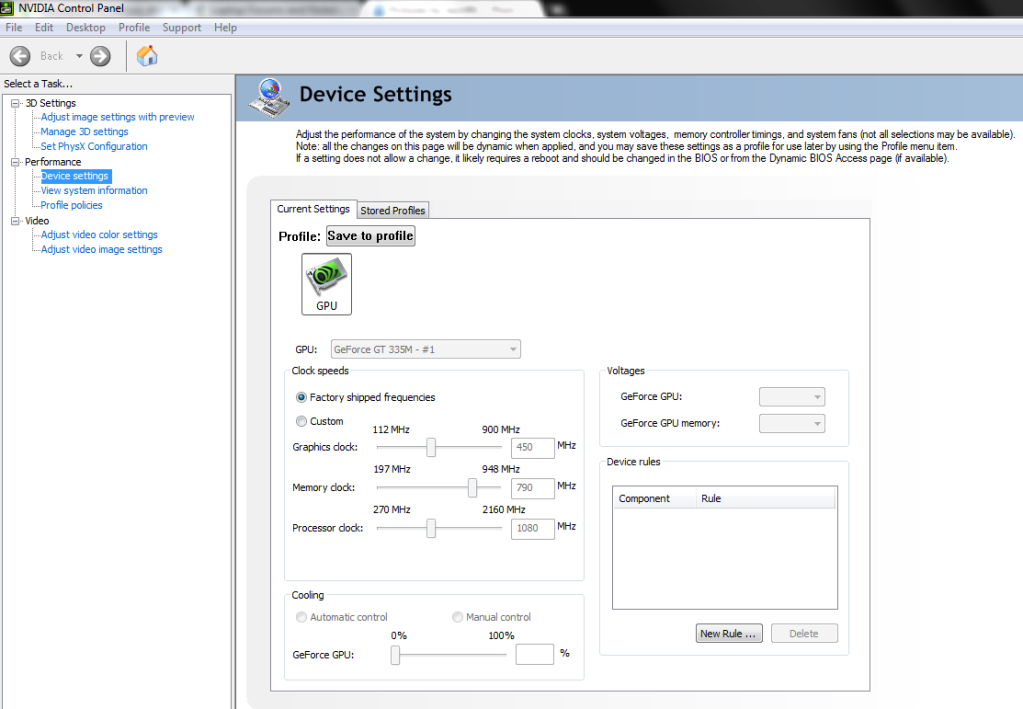Image resolution: width=1023 pixels, height=709 pixels.
Task: Click the Graphics clock MHz field
Action: [532, 447]
